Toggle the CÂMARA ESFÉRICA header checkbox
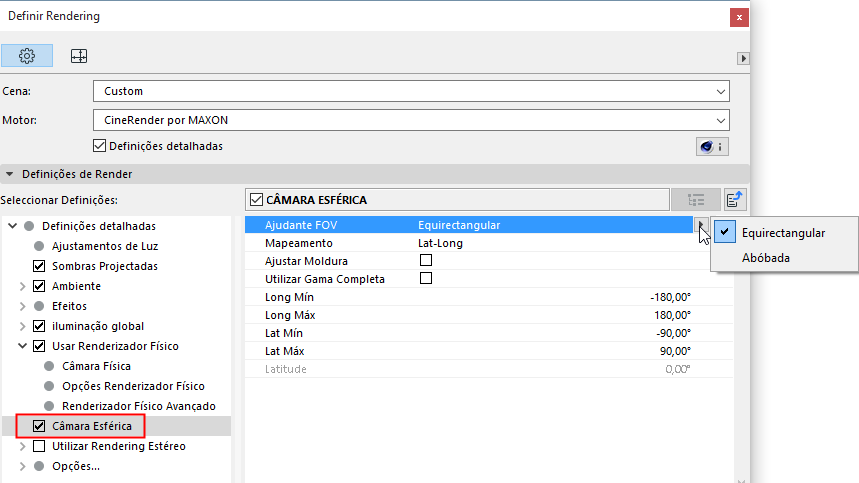859x483 pixels. [256, 200]
